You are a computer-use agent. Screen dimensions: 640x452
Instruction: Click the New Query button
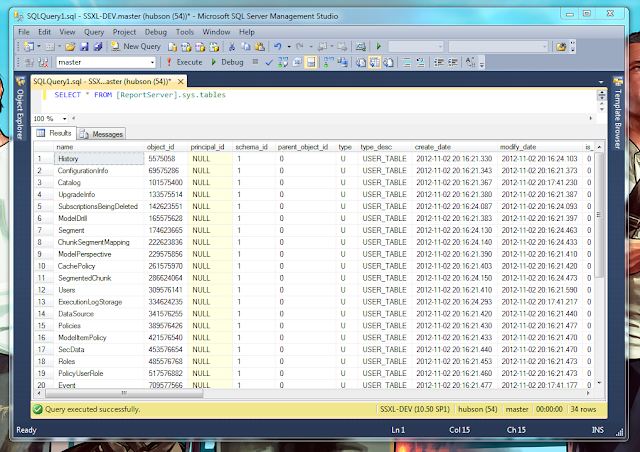pos(136,47)
